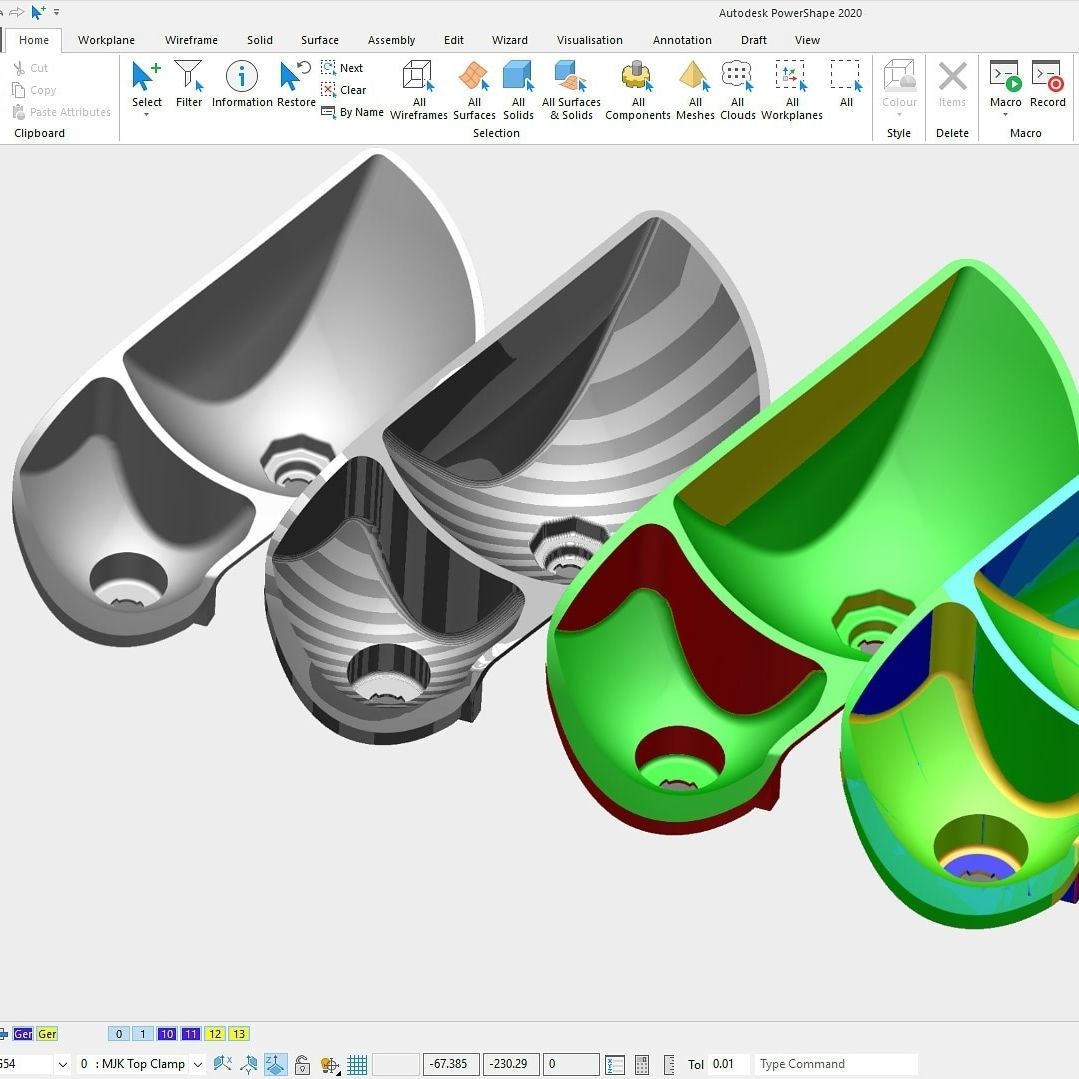
Task: Toggle the Z axis lock icon
Action: coord(274,1064)
